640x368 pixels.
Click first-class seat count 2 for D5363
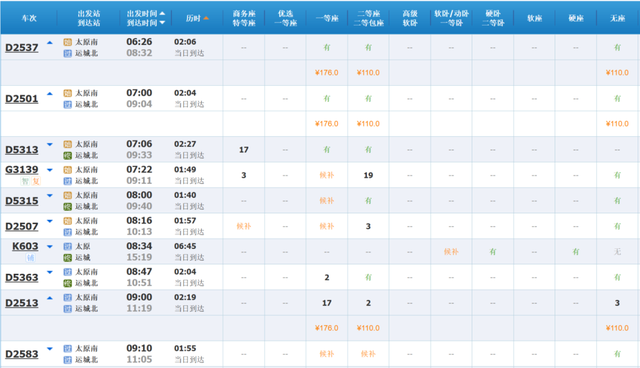327,277
